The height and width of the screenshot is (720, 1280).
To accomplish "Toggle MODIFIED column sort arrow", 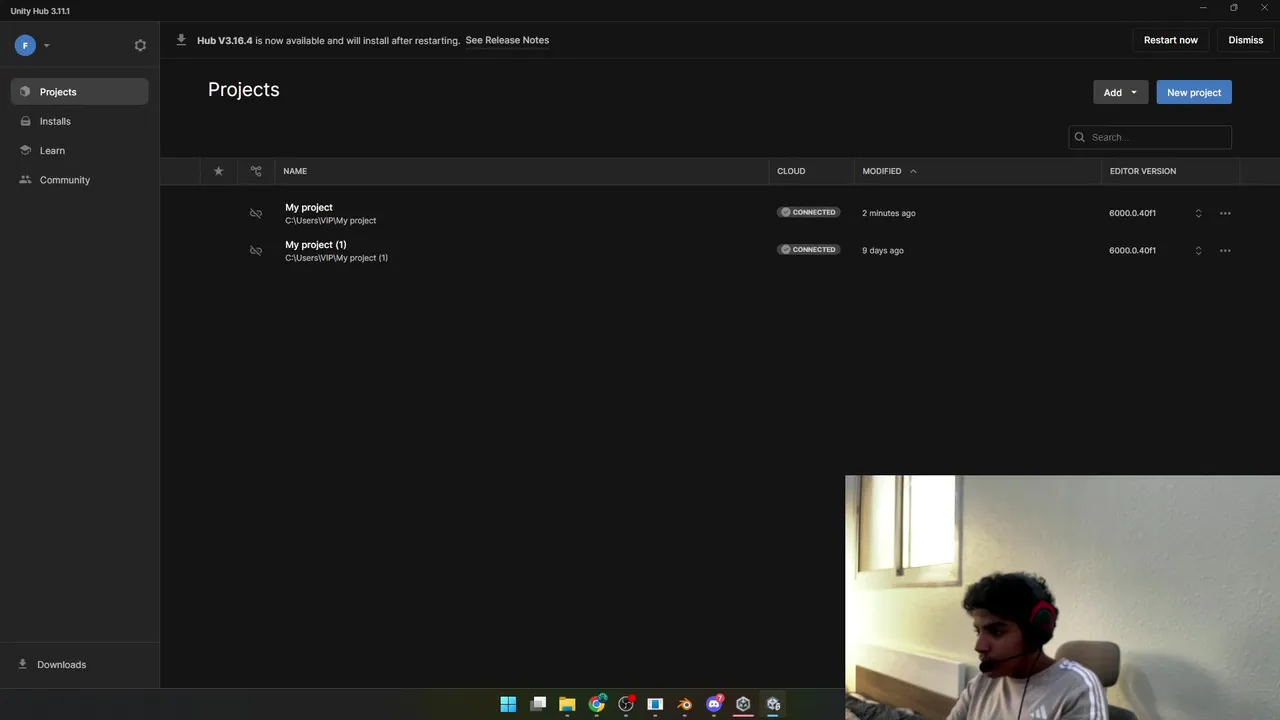I will (913, 171).
